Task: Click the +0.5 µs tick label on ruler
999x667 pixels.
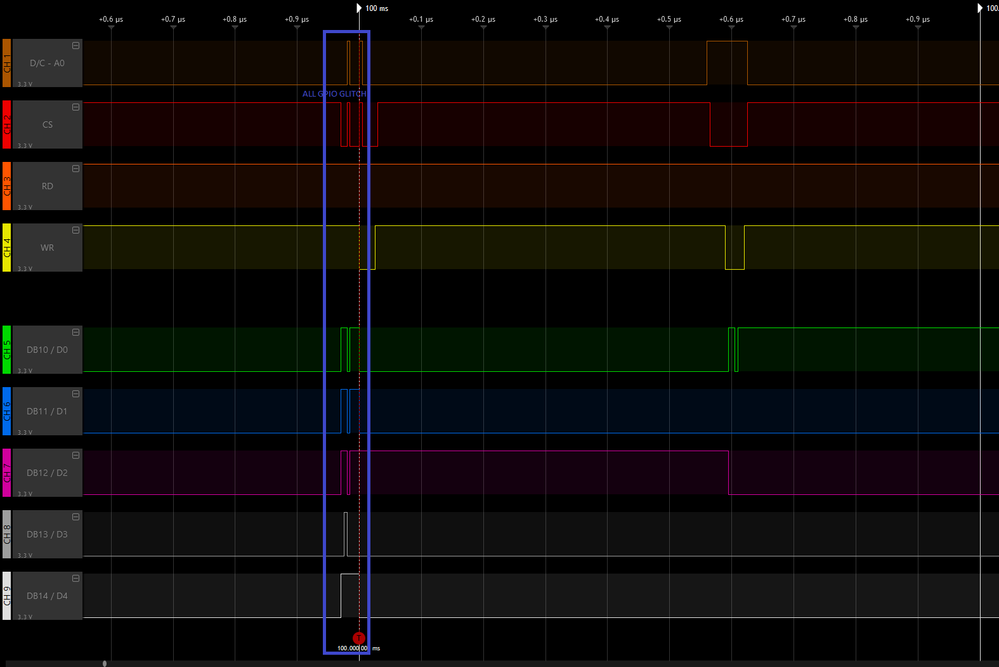Action: pyautogui.click(x=669, y=19)
